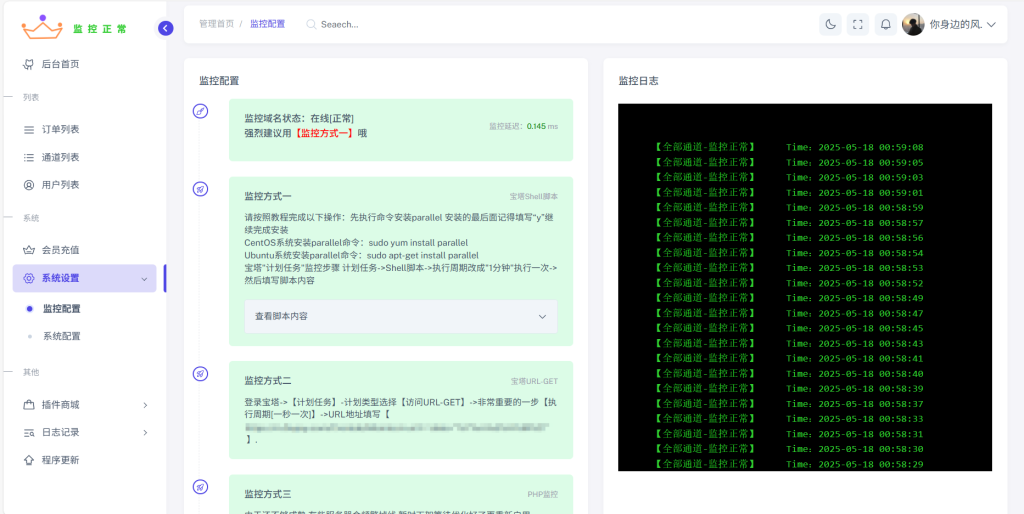Collapse the 系统设置 menu chevron

click(x=144, y=279)
